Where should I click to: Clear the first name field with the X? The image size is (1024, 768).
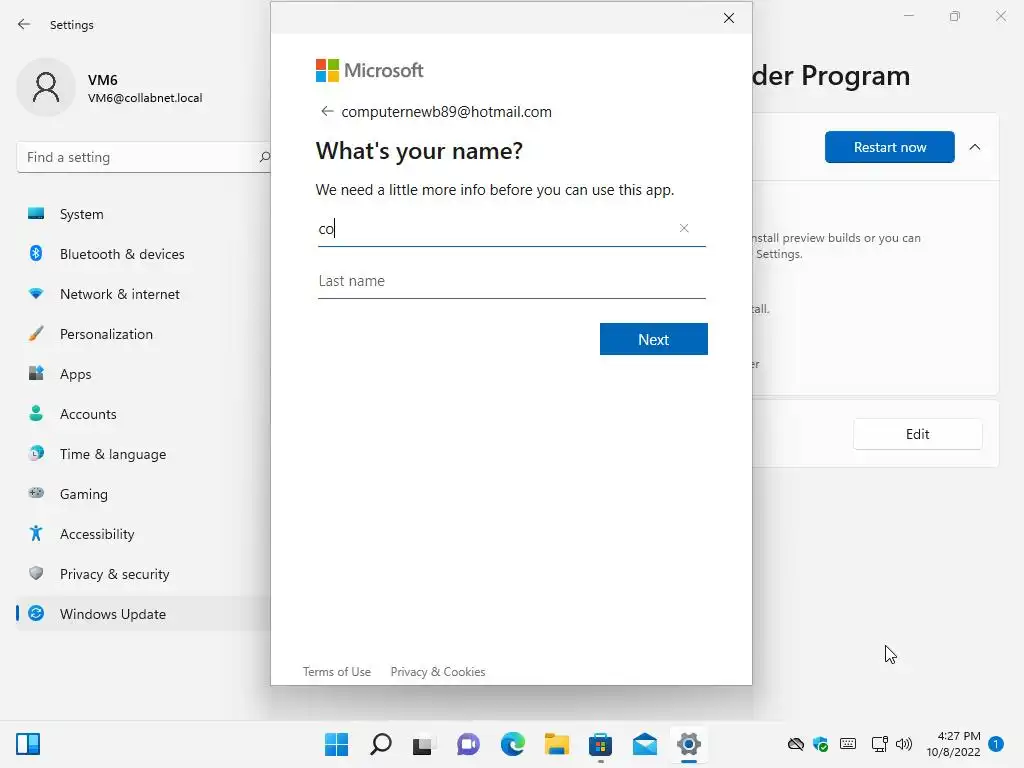(x=684, y=228)
